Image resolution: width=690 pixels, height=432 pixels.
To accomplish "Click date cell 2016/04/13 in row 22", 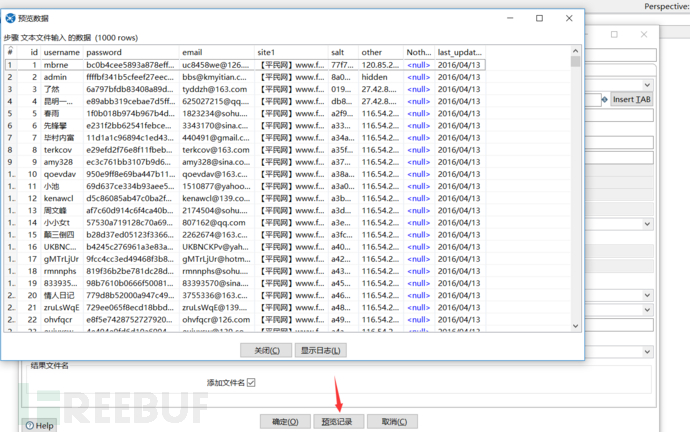I will 459,320.
